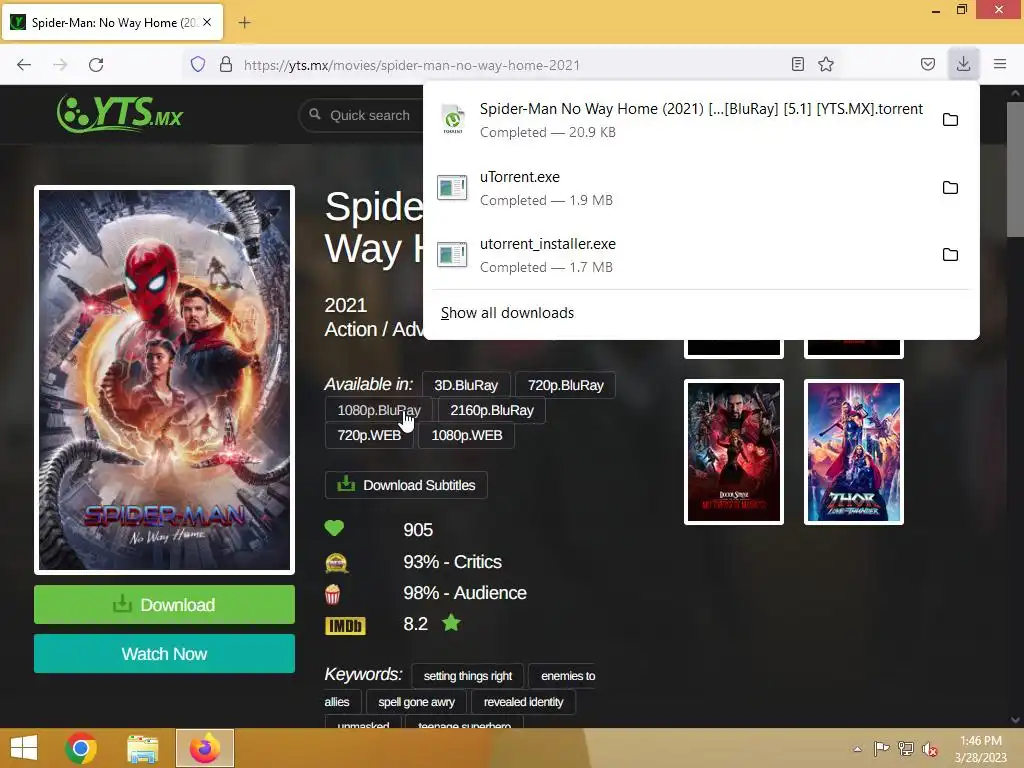The width and height of the screenshot is (1024, 768).
Task: Open tracking protection shield icon
Action: click(198, 64)
